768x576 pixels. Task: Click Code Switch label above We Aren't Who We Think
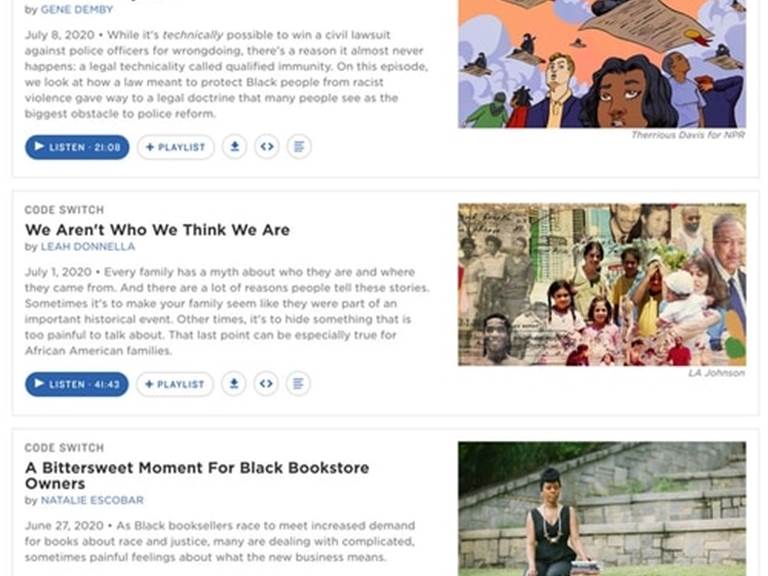[x=64, y=210]
